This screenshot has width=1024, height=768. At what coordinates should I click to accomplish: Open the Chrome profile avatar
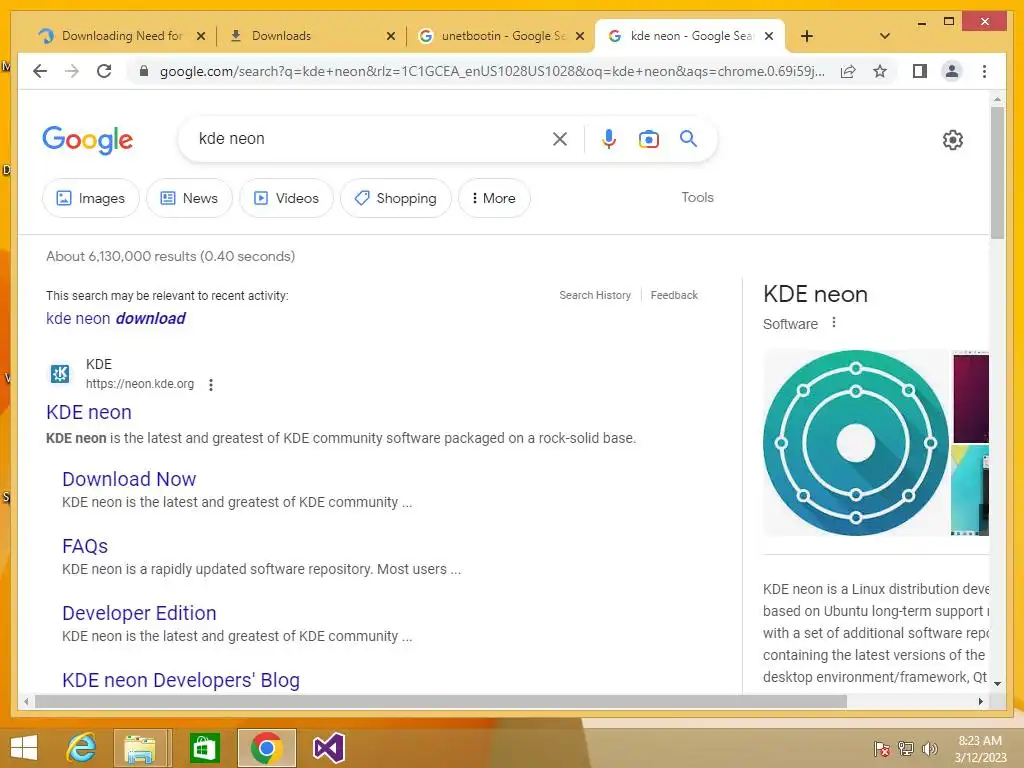[952, 71]
